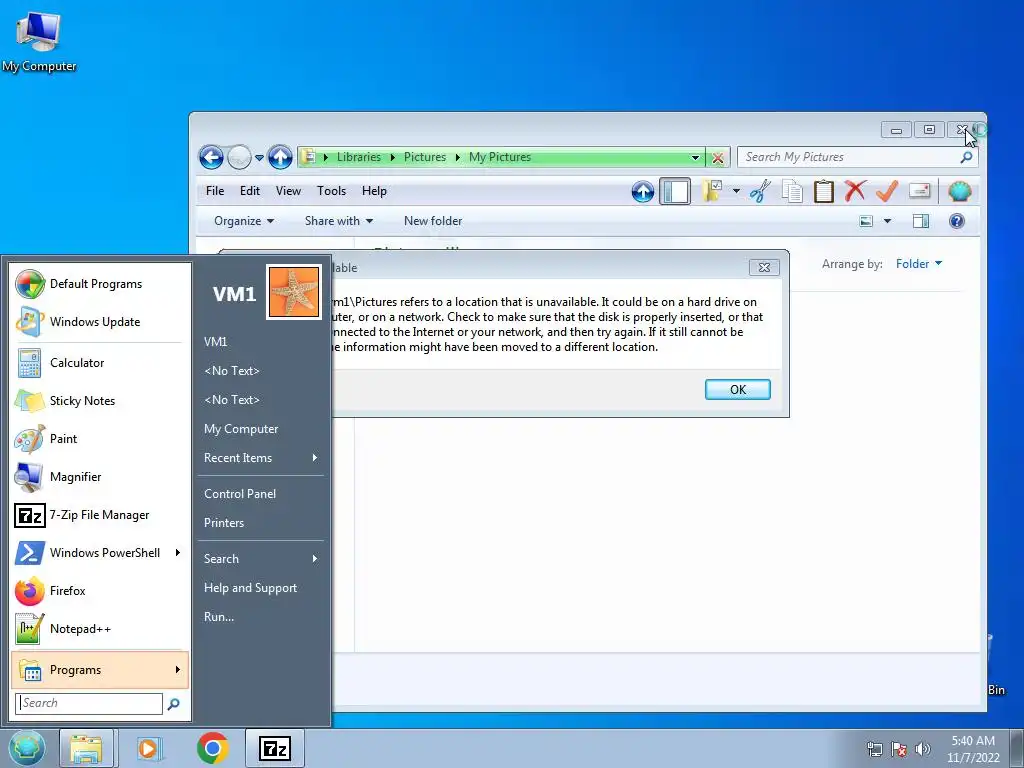This screenshot has width=1024, height=768.
Task: Click the Paste clipboard icon
Action: (824, 191)
